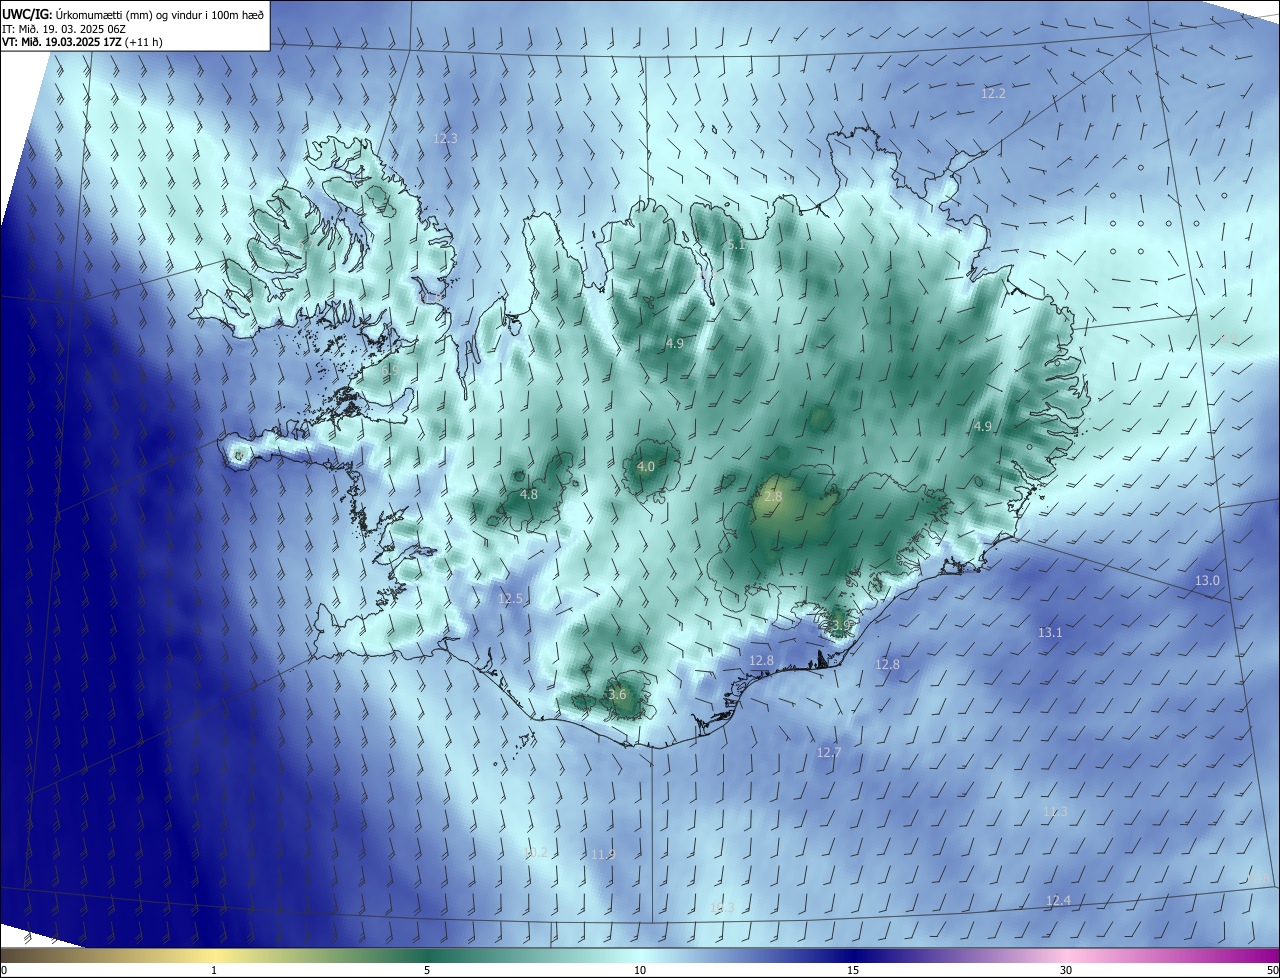Click the 30 tick on the color scale

[1066, 971]
